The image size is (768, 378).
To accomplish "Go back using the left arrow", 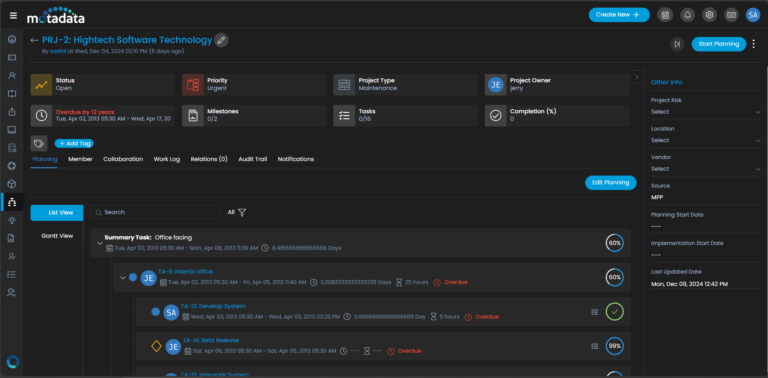I will point(34,40).
